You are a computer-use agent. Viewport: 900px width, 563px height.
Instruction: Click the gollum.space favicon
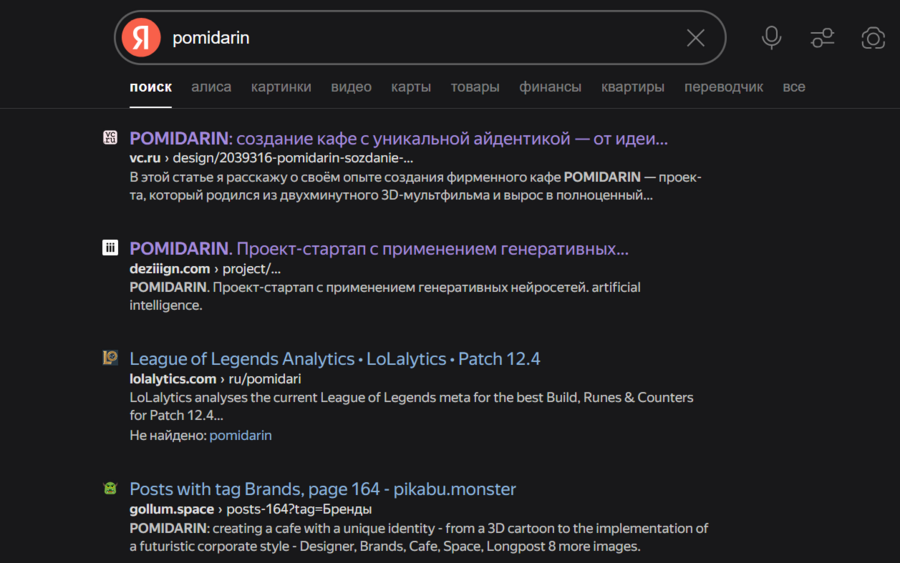(110, 488)
